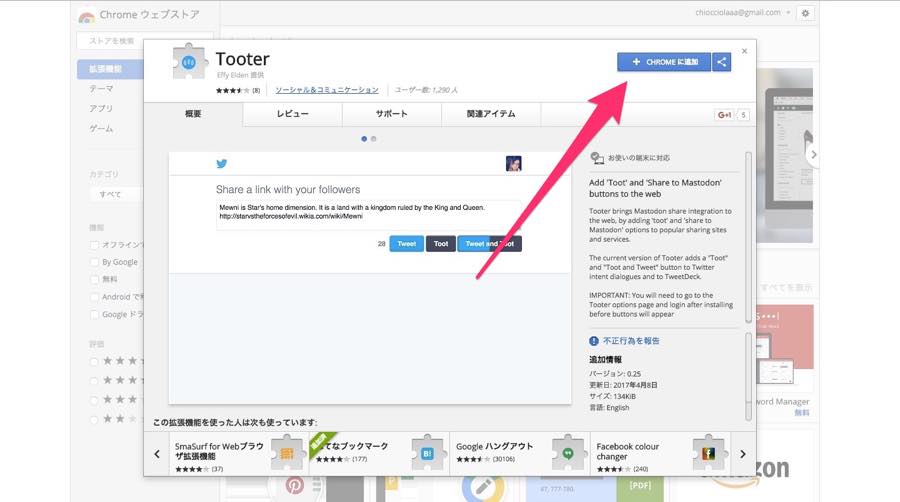Screen dimensions: 900x502
Task: Click the profile avatar in screenshot
Action: click(x=514, y=164)
